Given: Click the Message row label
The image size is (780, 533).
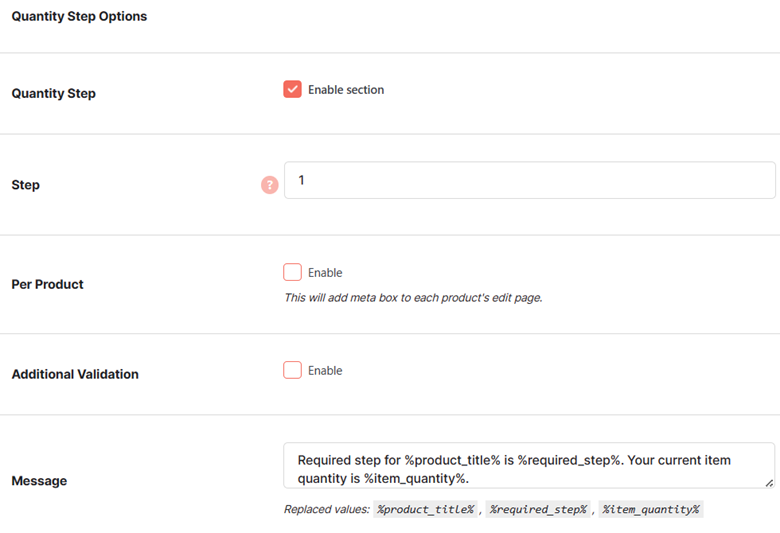Looking at the screenshot, I should click(x=39, y=481).
